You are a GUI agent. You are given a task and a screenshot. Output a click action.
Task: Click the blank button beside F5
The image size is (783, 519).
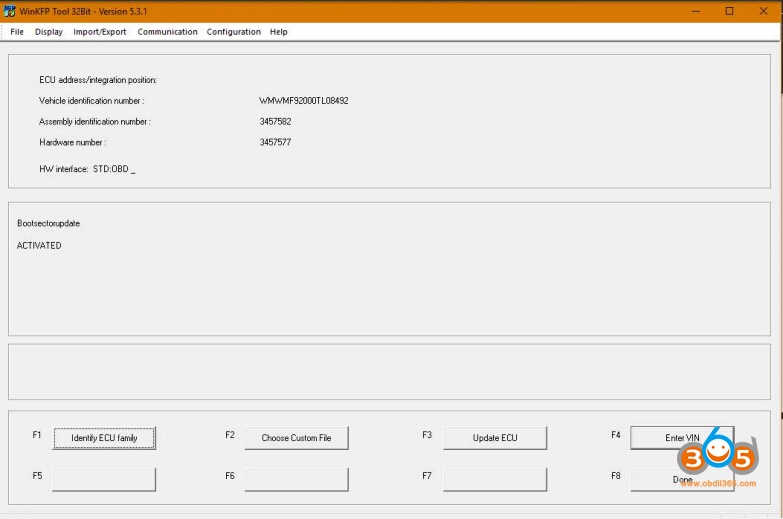click(x=104, y=479)
